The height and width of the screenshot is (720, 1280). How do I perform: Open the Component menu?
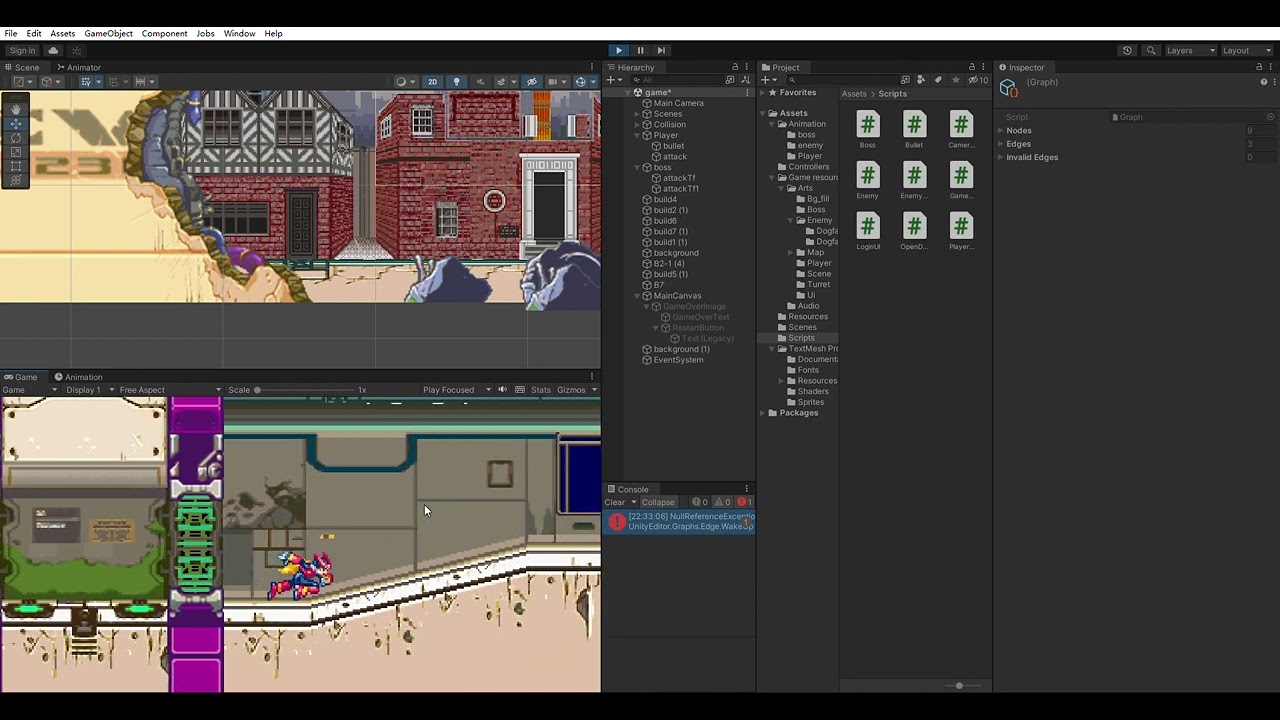(x=164, y=33)
